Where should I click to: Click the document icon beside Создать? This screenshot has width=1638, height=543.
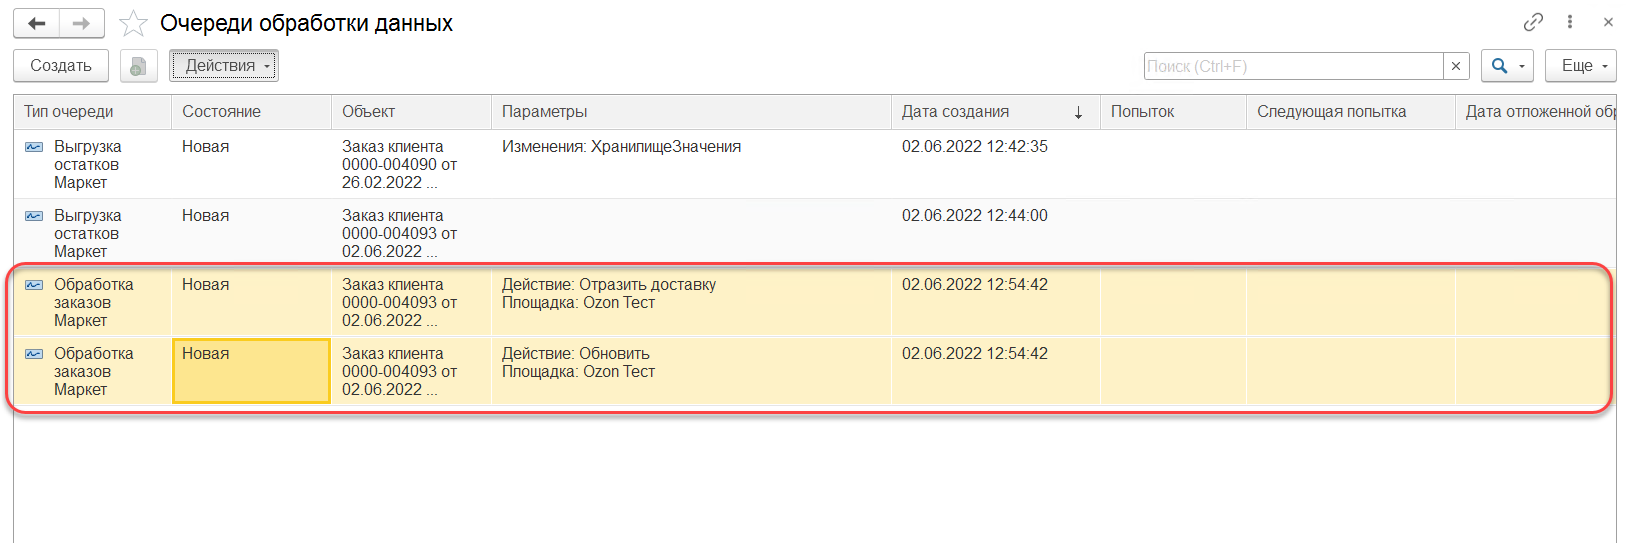click(139, 66)
